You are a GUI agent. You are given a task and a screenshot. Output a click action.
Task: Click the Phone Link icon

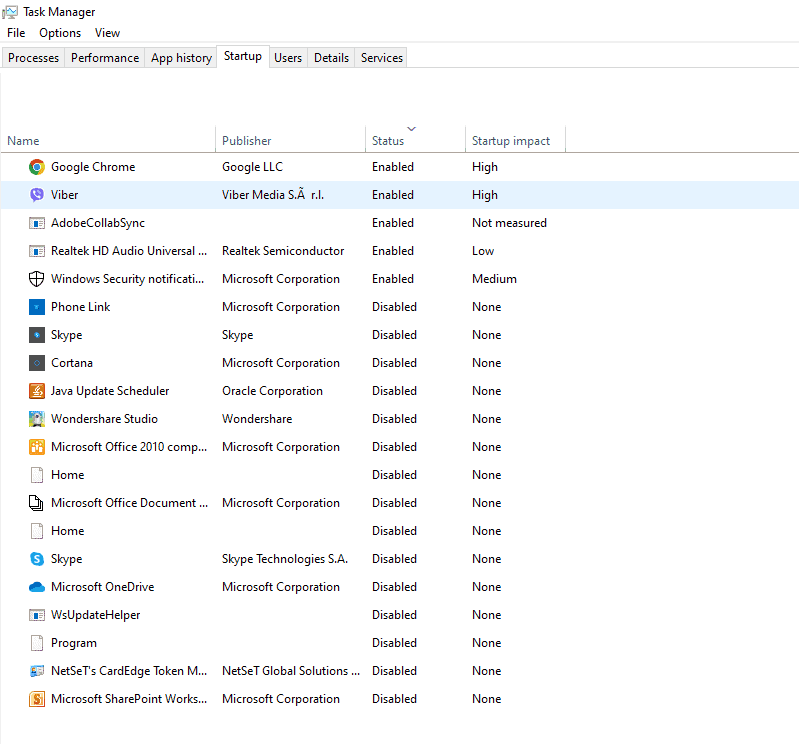tap(37, 307)
